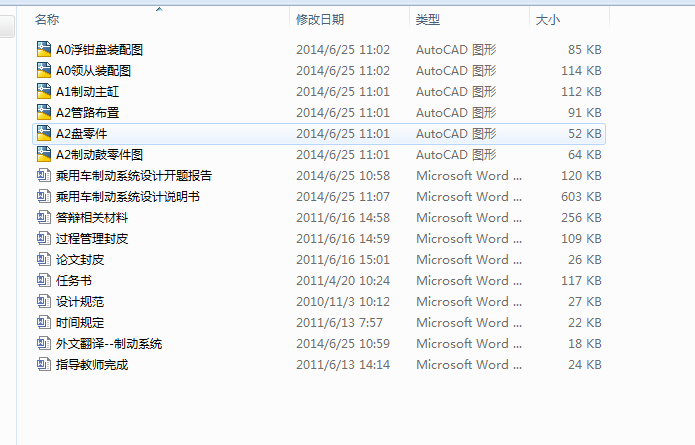Select the file name A0领从装配图
The width and height of the screenshot is (695, 445).
[94, 70]
